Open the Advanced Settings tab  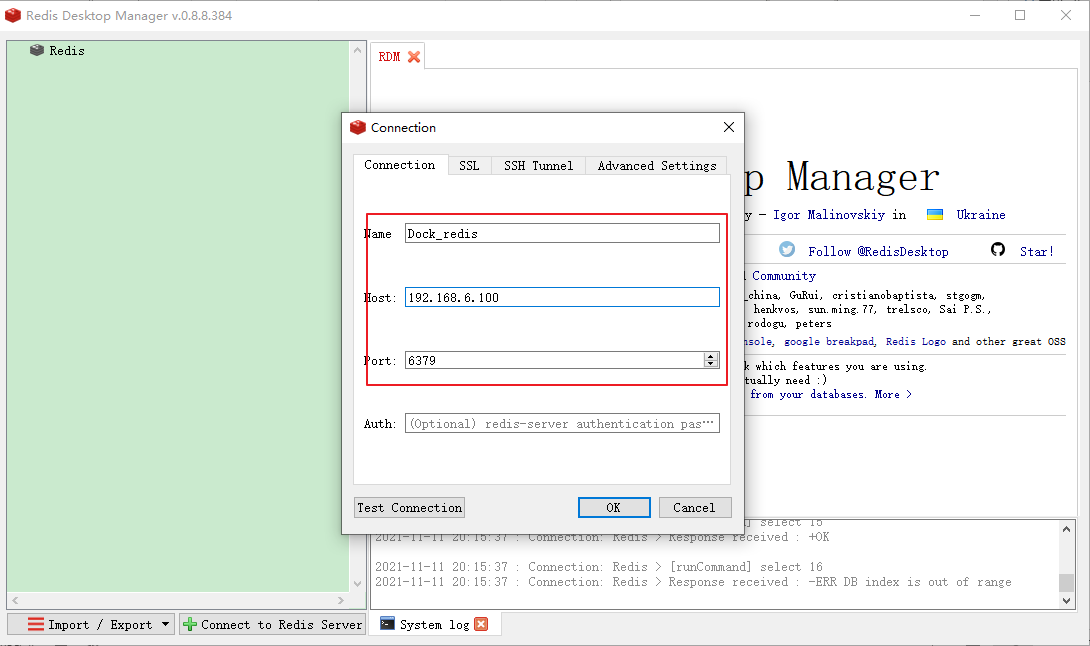click(657, 165)
